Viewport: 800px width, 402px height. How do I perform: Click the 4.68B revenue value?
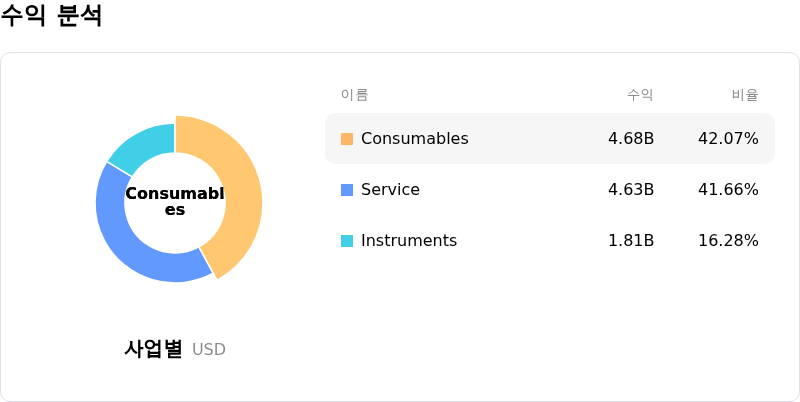click(x=631, y=139)
